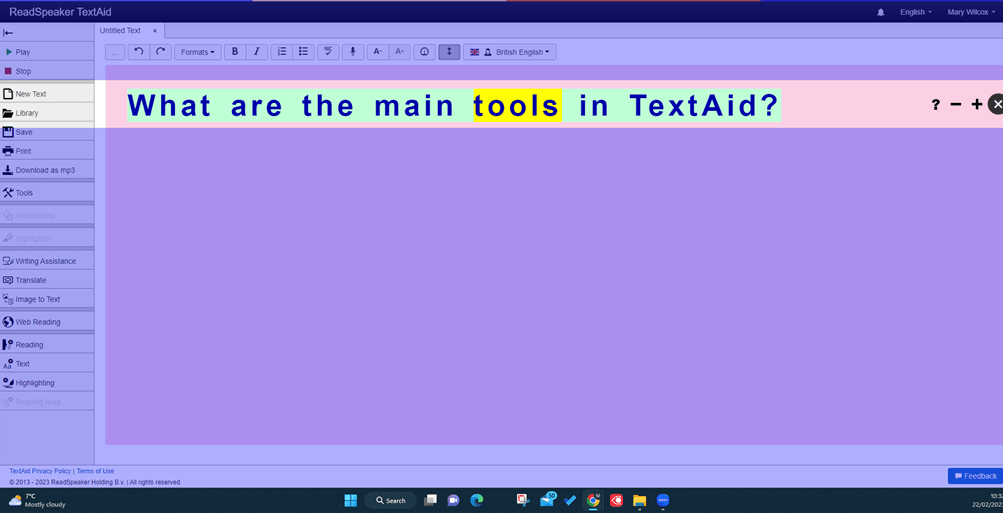Open the English language menu
Screen dimensions: 1003x513
tap(915, 12)
